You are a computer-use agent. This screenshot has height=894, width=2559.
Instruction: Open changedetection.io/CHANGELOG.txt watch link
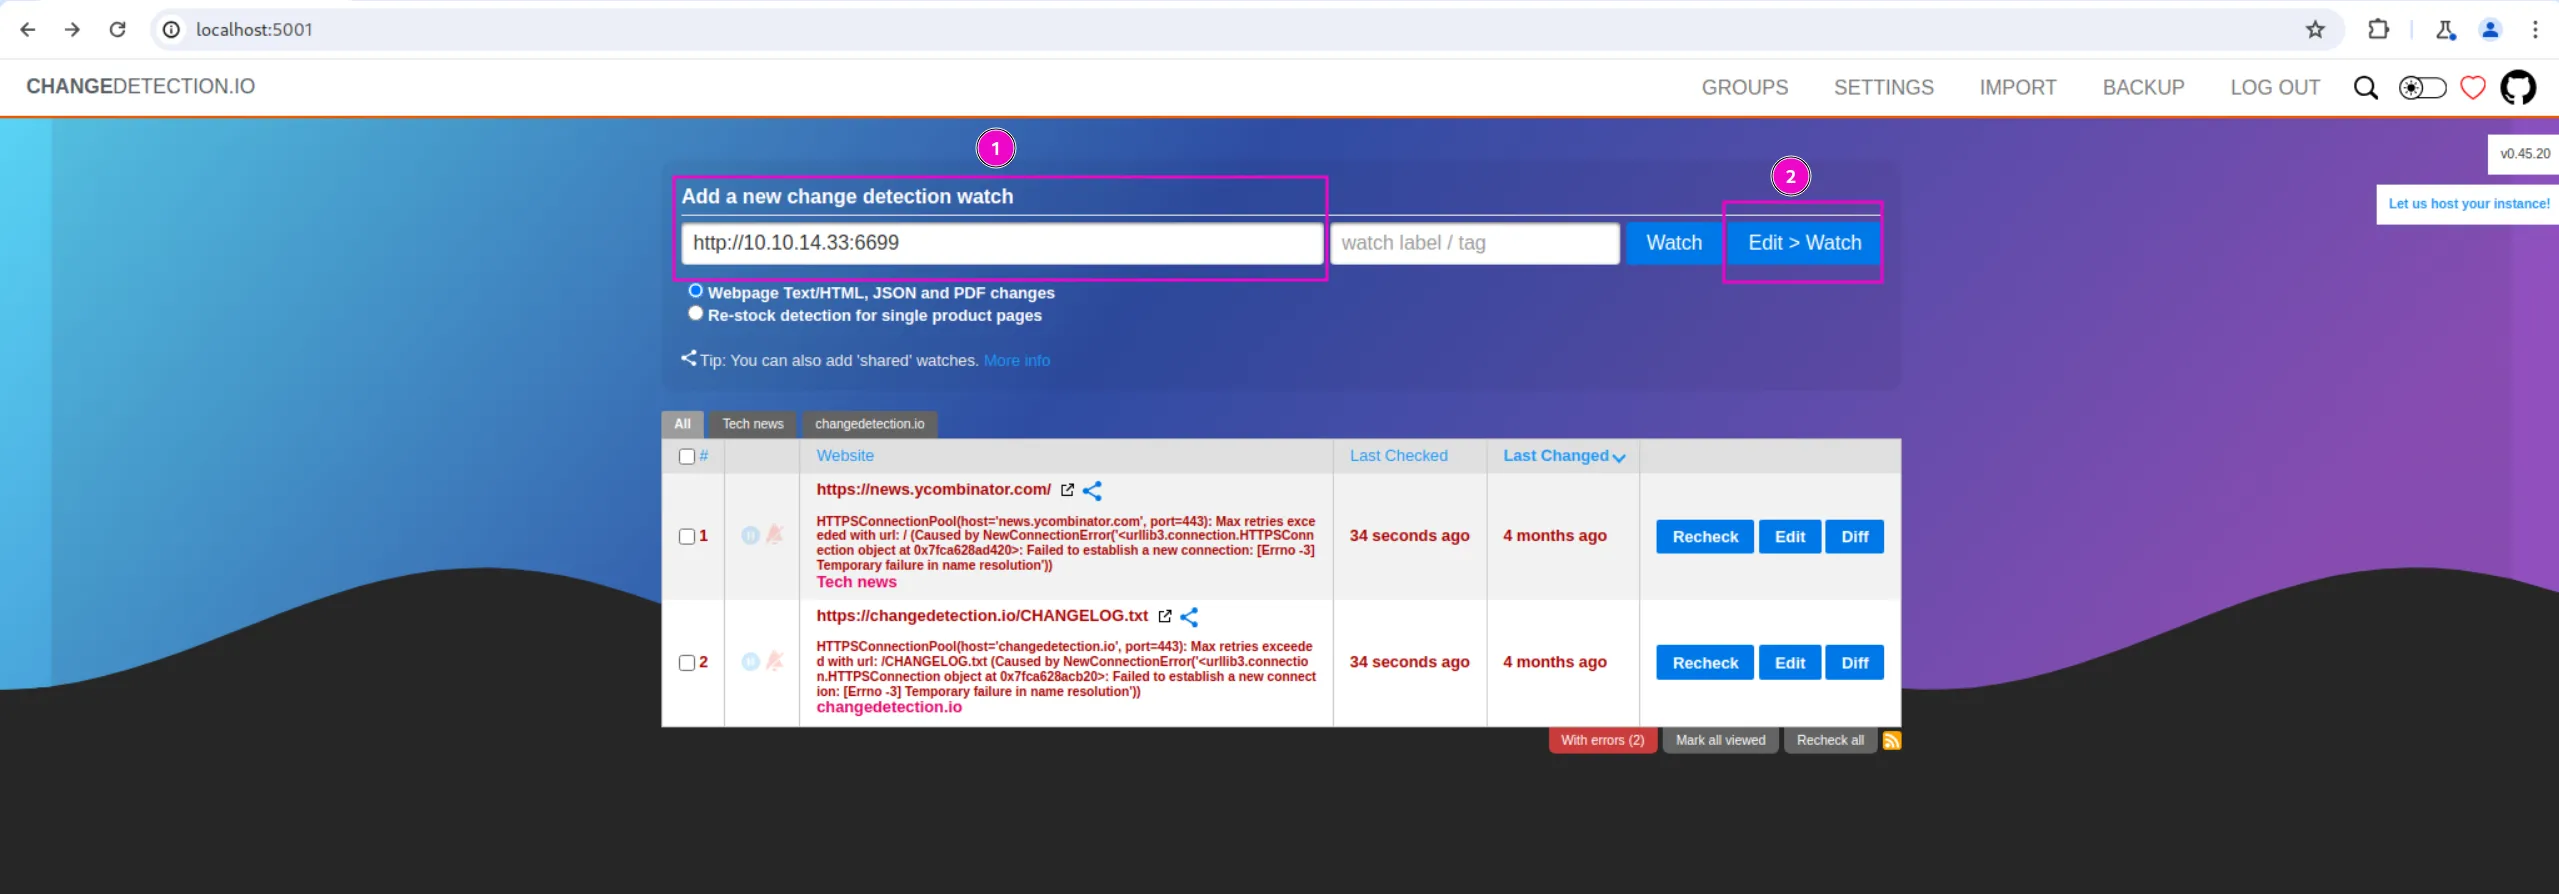tap(982, 616)
